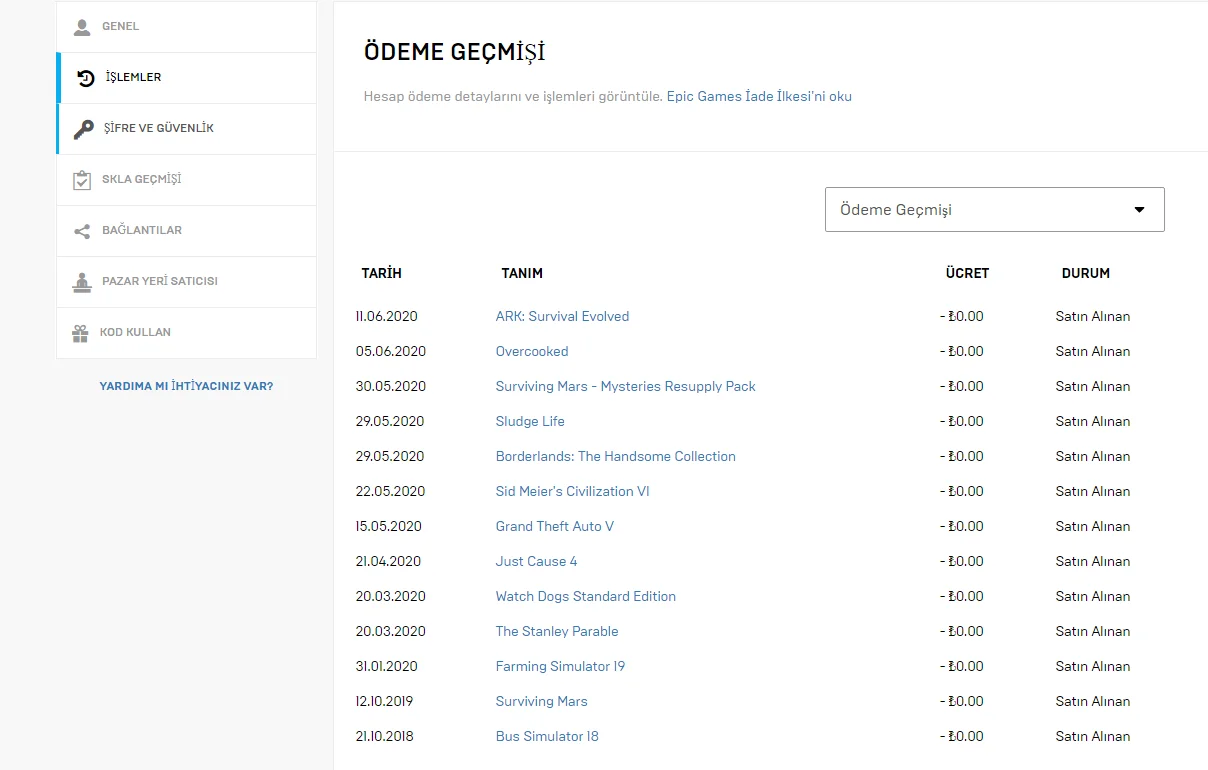Open SKLA GEÇMİŞİ page
Viewport: 1208px width, 770px height.
(x=186, y=180)
